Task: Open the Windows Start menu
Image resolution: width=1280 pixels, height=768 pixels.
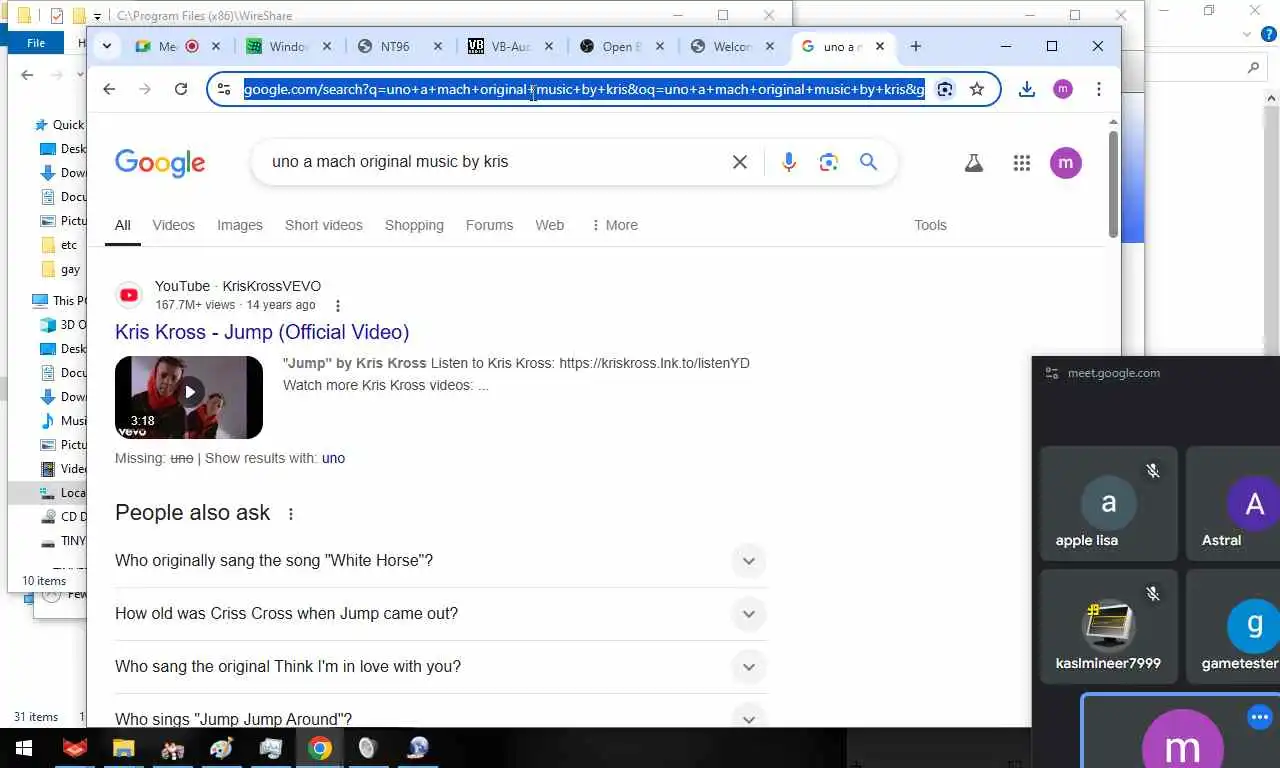Action: [24, 748]
